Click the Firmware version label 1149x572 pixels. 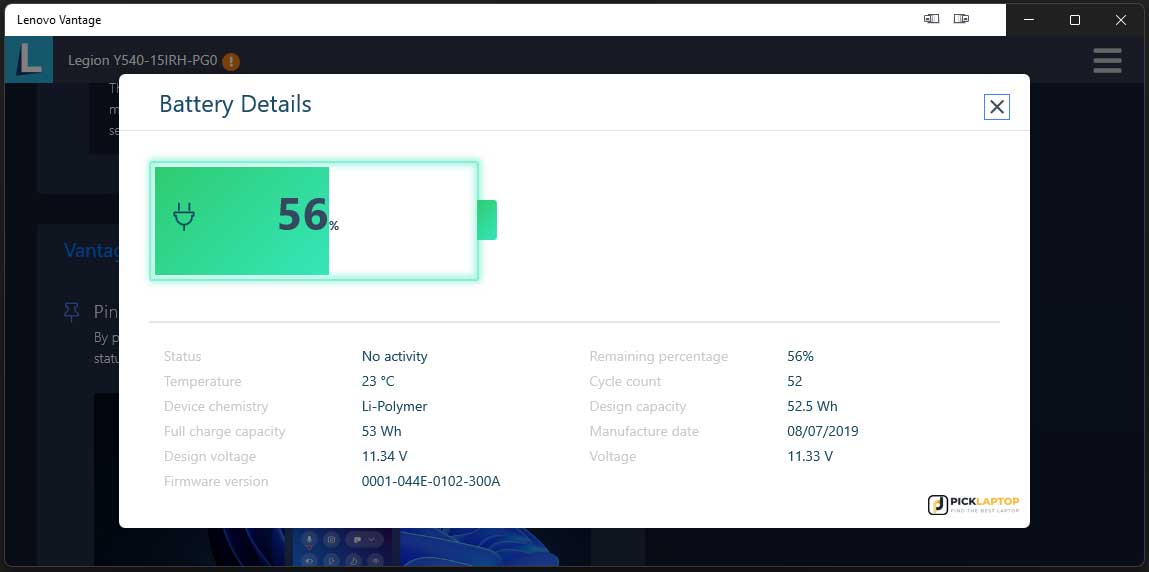216,481
